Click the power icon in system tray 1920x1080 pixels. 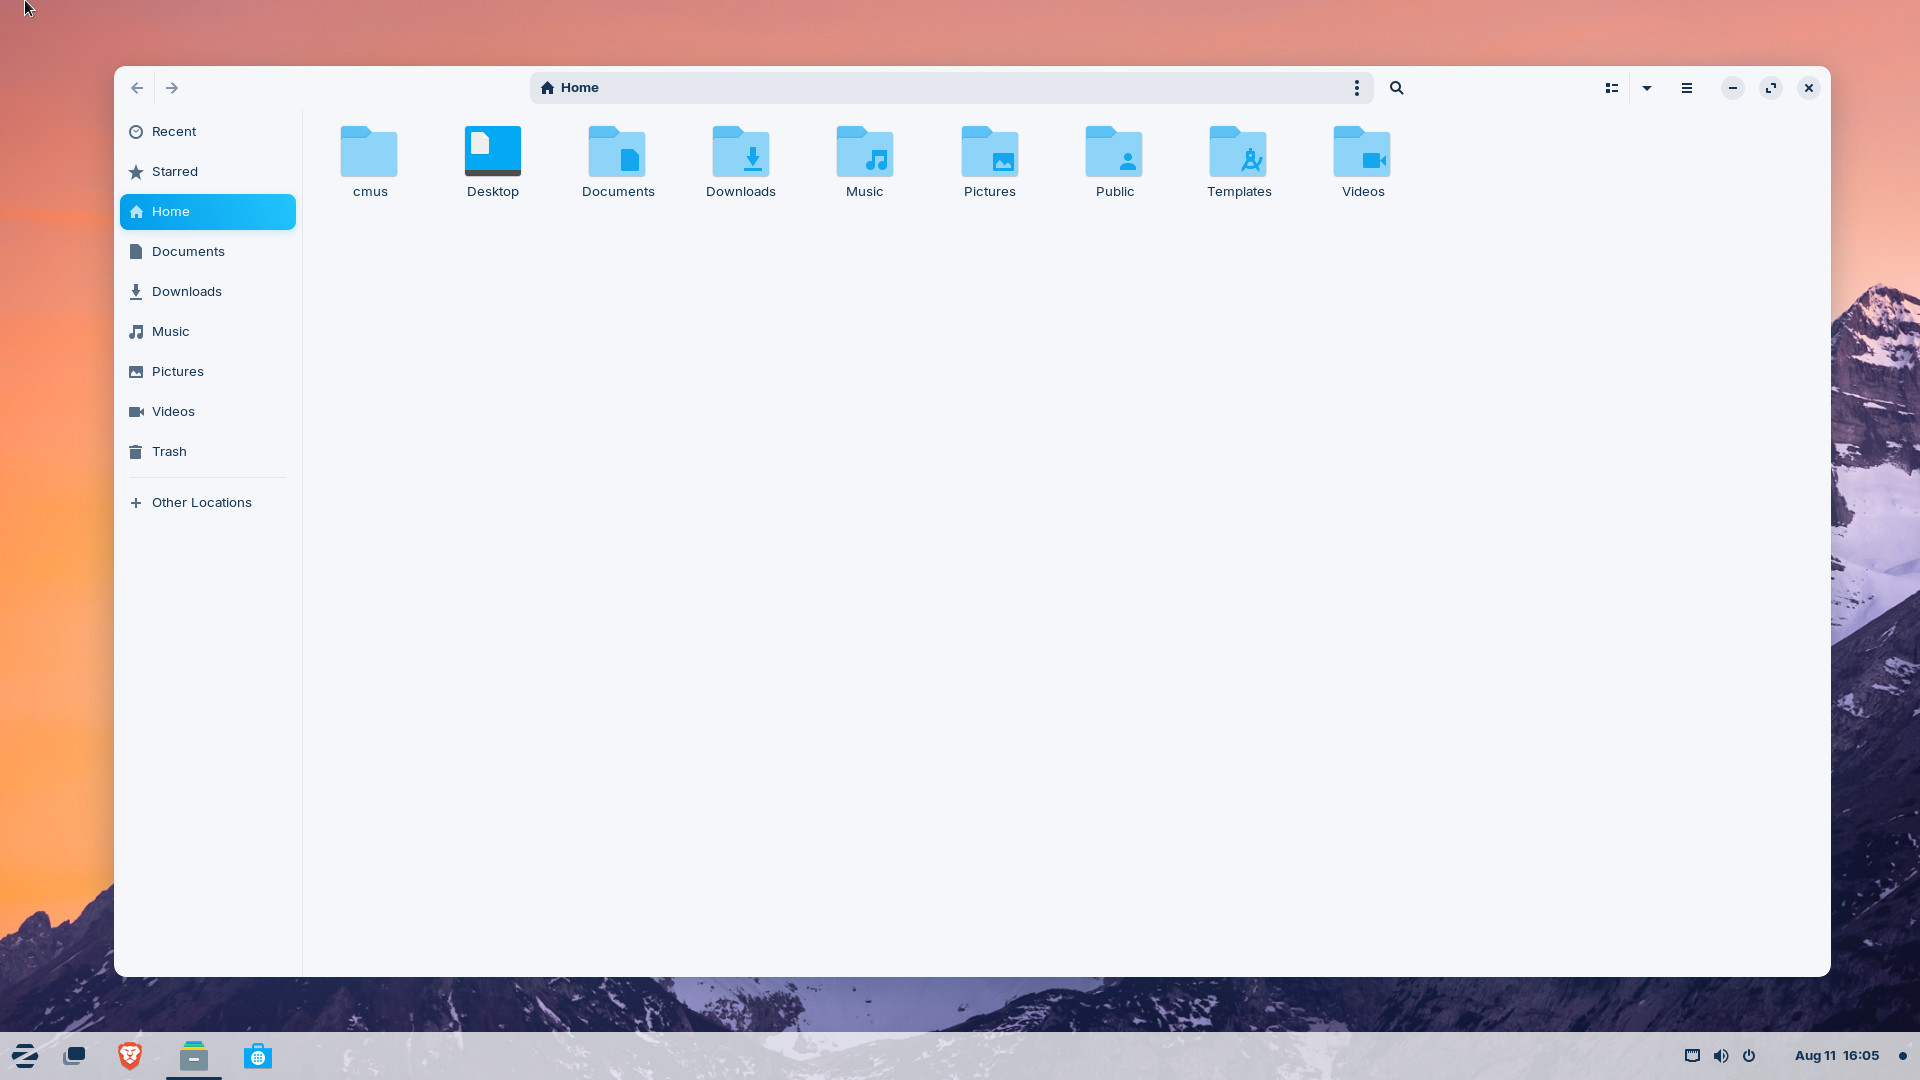click(x=1748, y=1056)
